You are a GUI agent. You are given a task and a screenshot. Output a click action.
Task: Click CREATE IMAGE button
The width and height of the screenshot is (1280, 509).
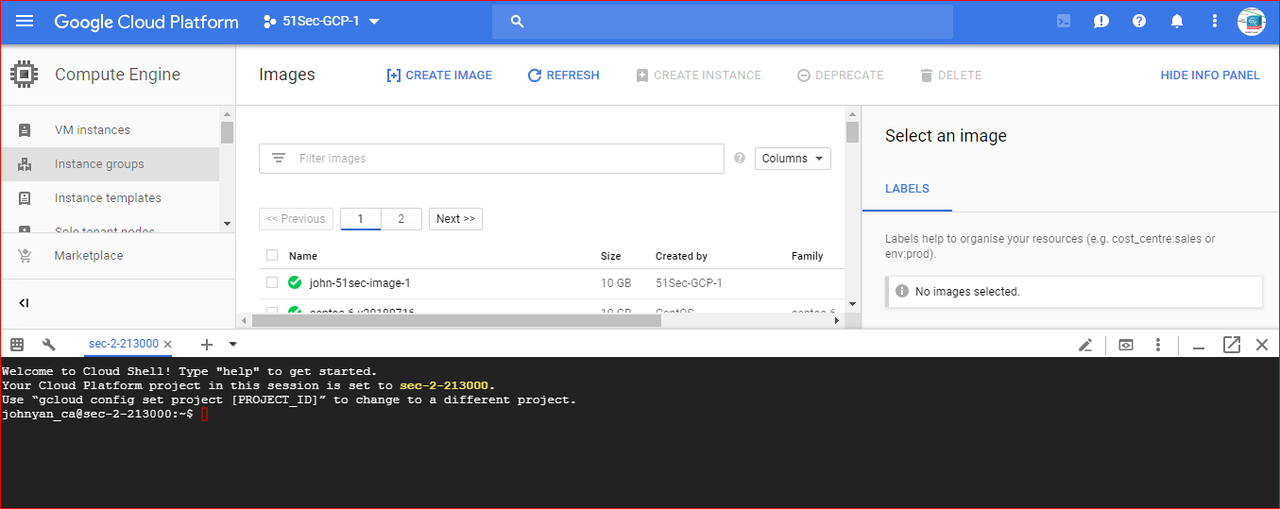pos(439,75)
